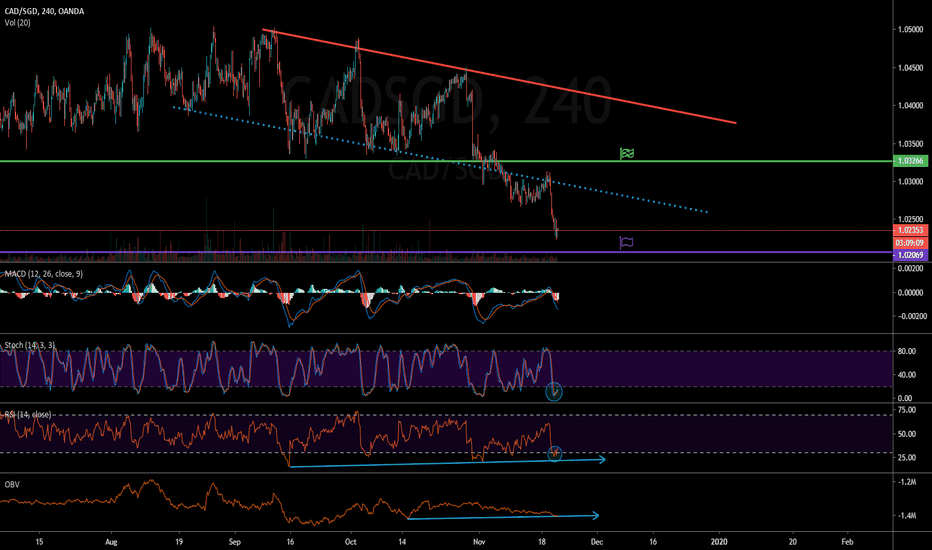Click the purple 1.02069 price label
This screenshot has width=932, height=550.
pyautogui.click(x=911, y=256)
